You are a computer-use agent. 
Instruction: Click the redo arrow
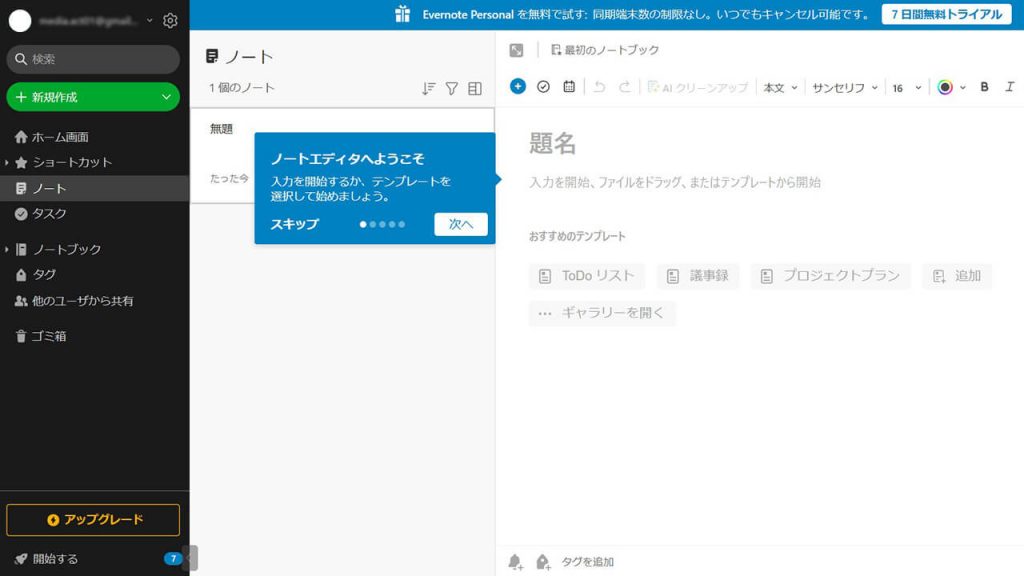pyautogui.click(x=624, y=87)
